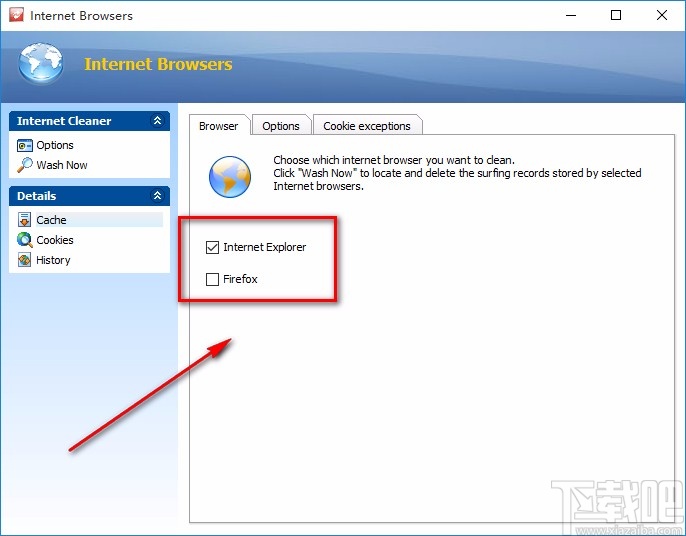Click the Firefox label text
Viewport: 686px width, 536px height.
[240, 279]
